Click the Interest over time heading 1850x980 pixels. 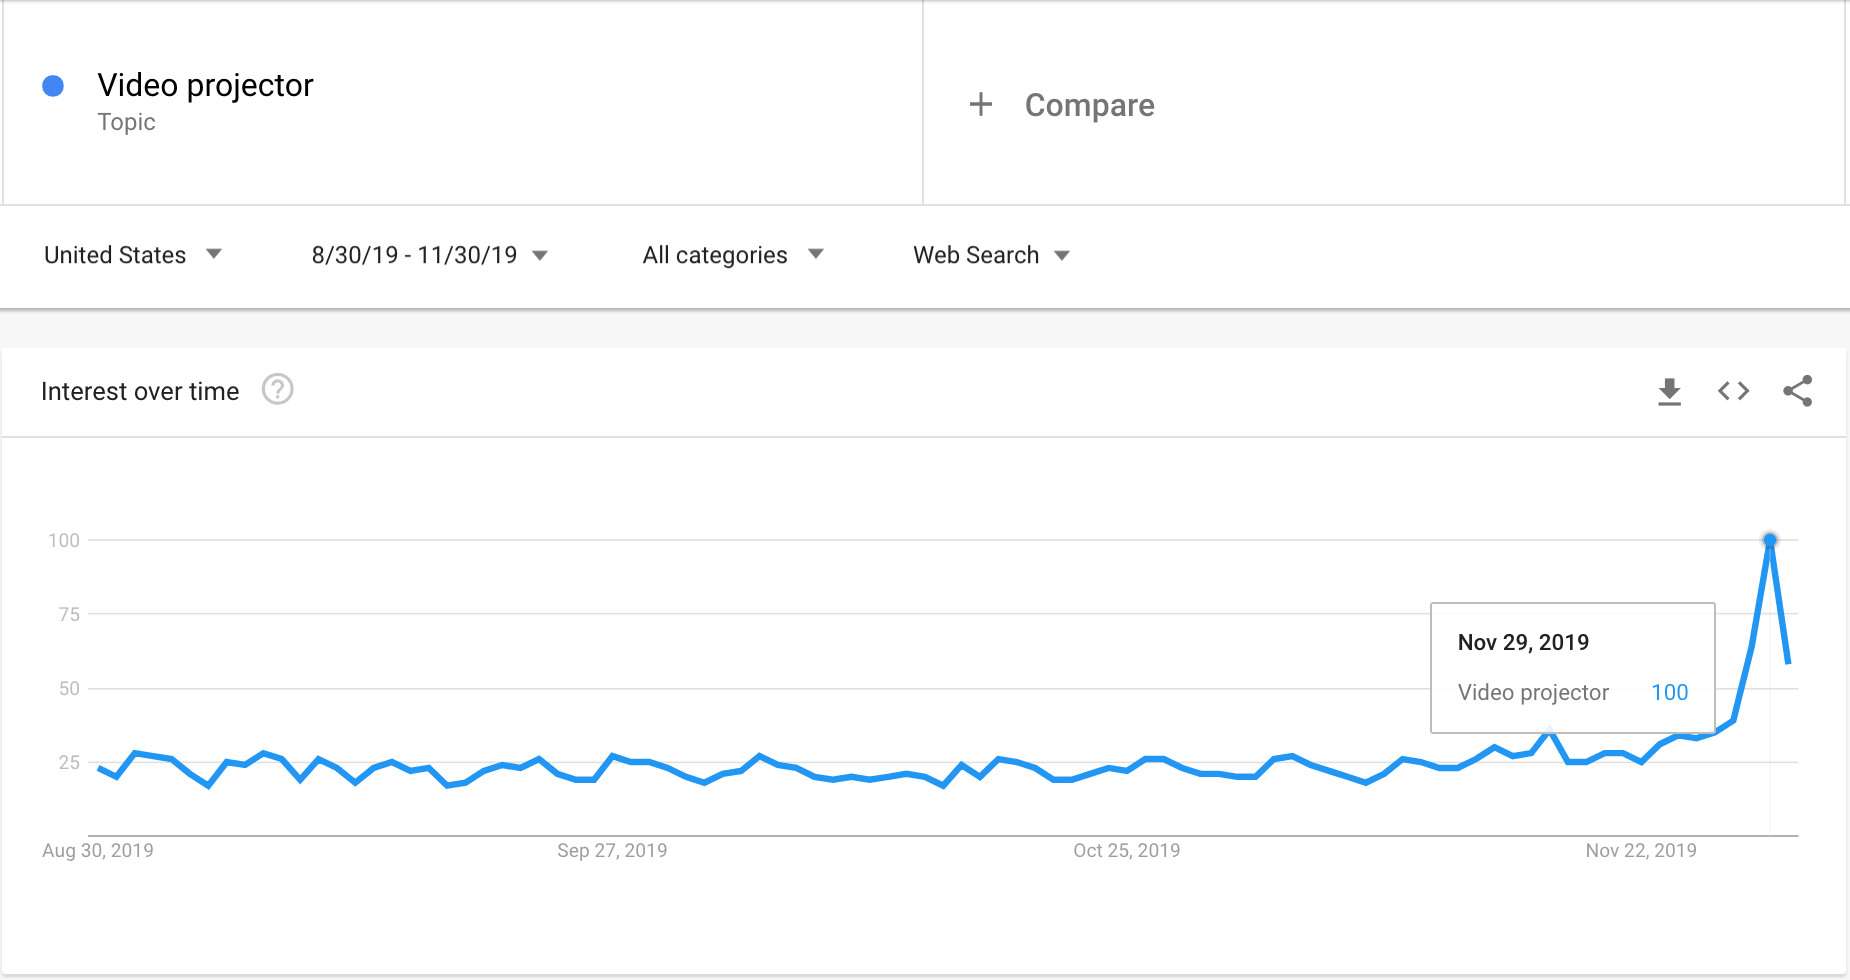click(x=140, y=391)
